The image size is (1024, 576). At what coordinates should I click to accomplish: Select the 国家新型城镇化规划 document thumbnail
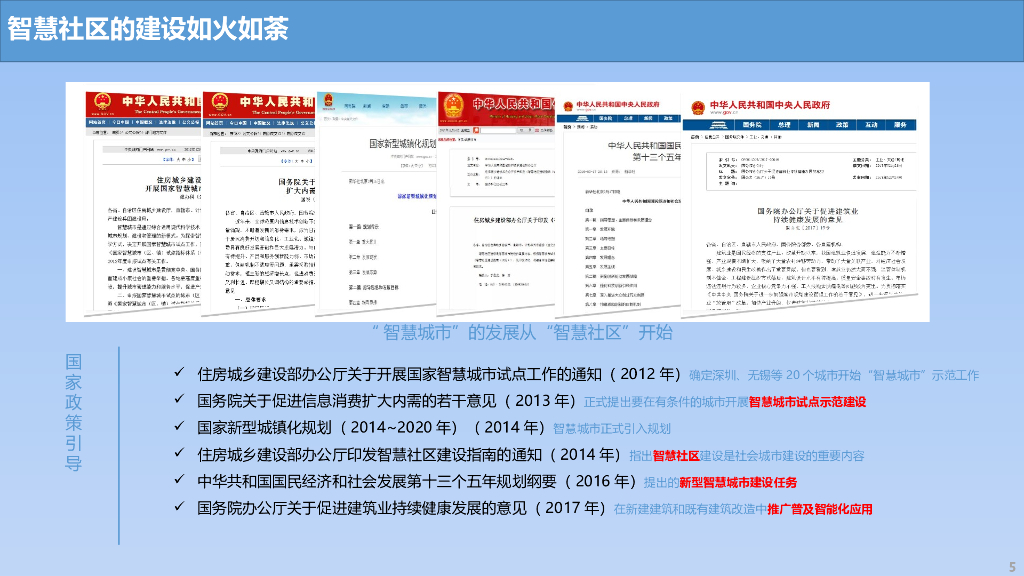(x=377, y=203)
